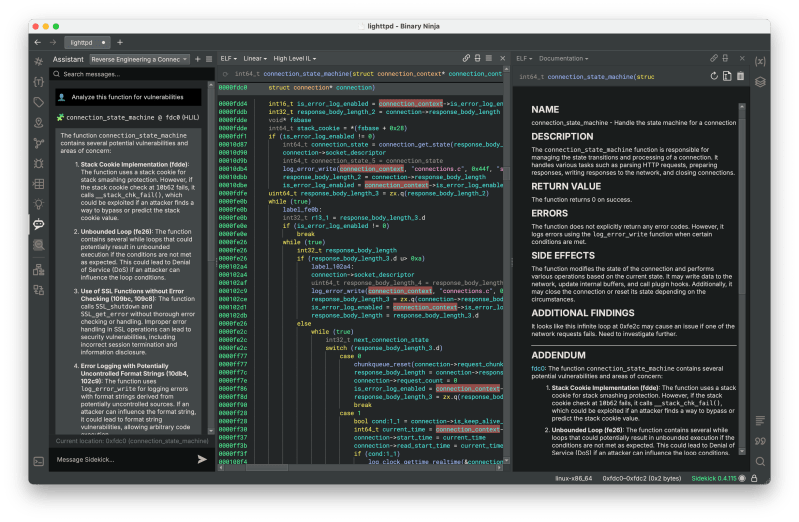Start a new Assistant chat with plus
799x522 pixels.
(x=198, y=60)
